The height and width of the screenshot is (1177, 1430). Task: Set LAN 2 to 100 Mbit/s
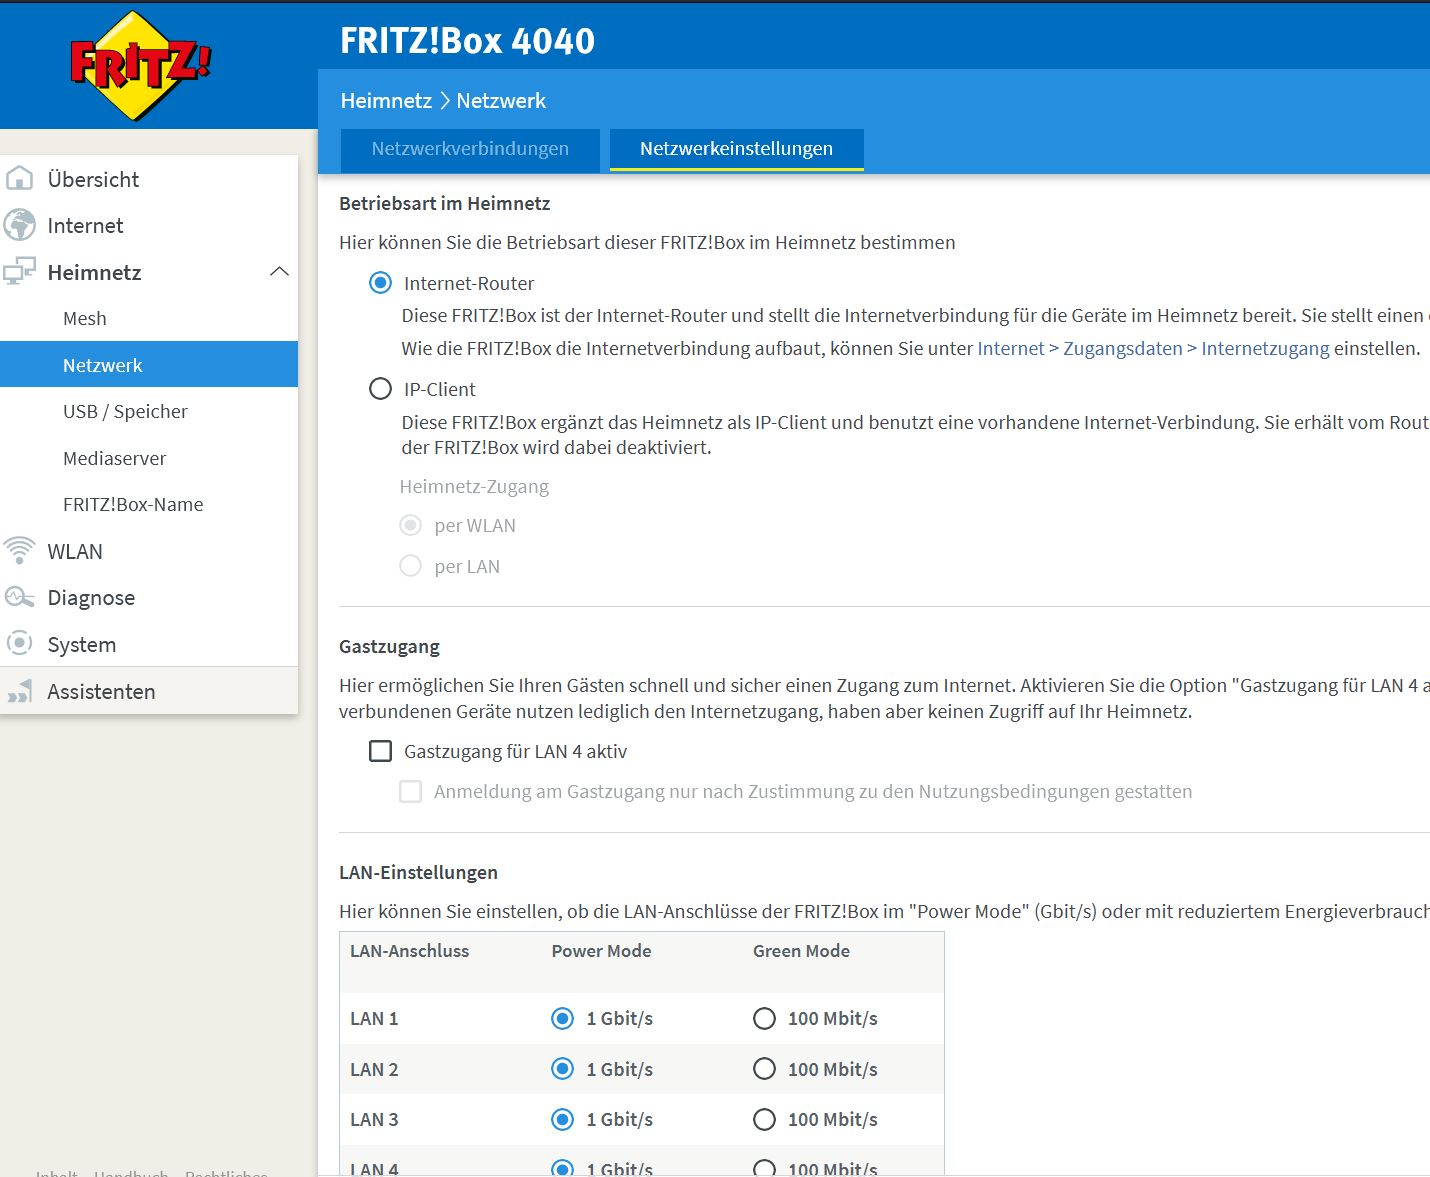coord(764,1069)
